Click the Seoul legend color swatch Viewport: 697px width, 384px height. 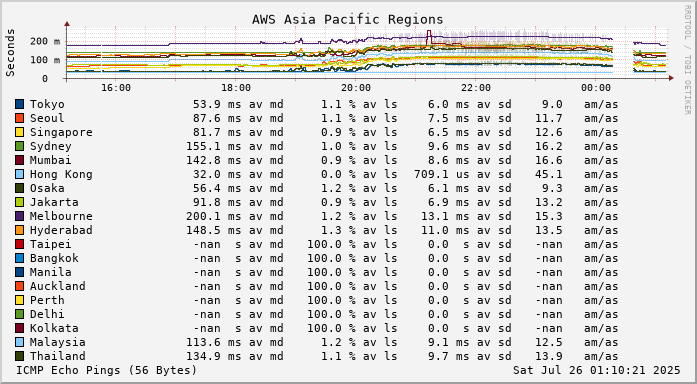[x=20, y=118]
